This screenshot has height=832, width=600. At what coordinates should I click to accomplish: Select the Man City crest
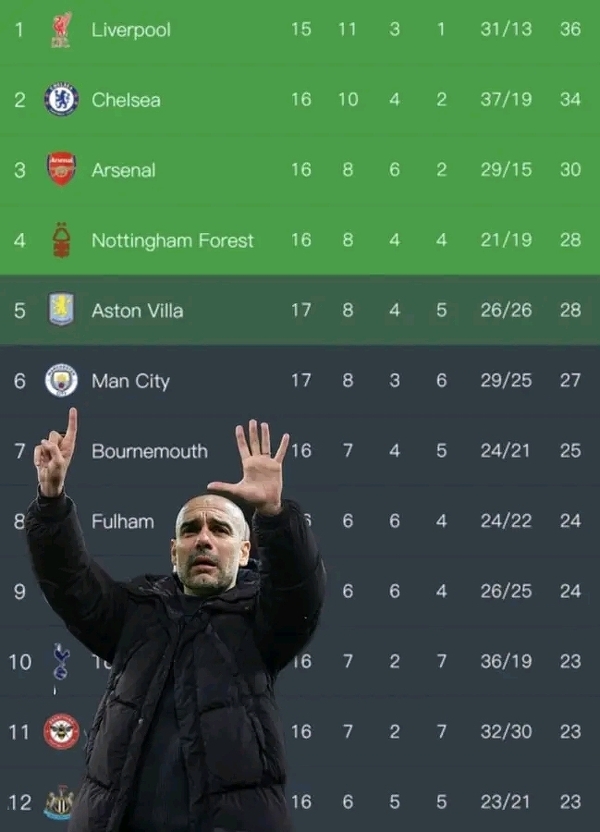point(61,380)
